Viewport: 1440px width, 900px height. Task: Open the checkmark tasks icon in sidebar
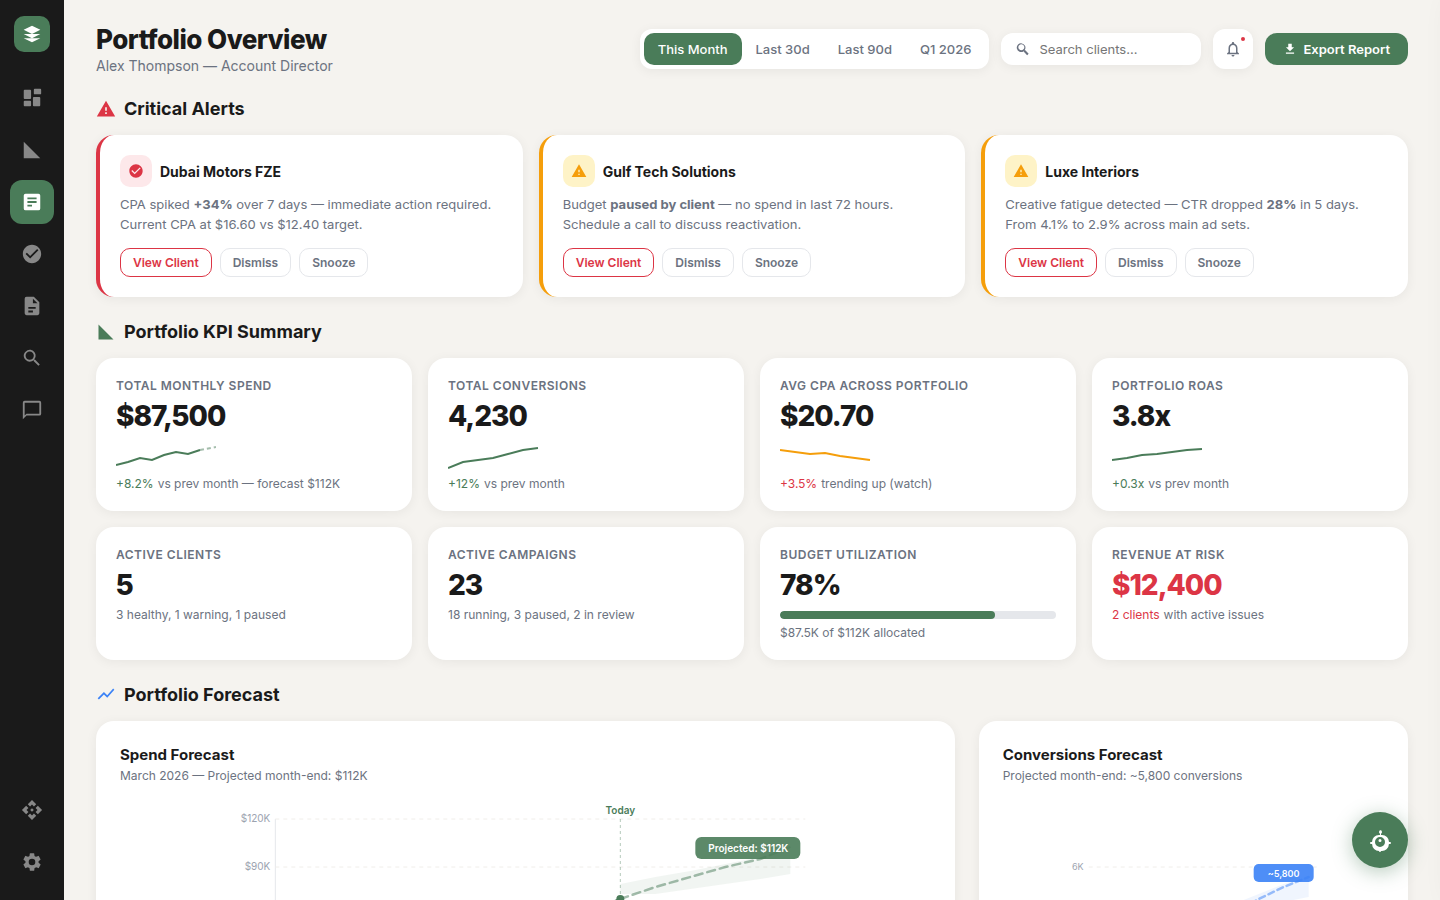(32, 254)
